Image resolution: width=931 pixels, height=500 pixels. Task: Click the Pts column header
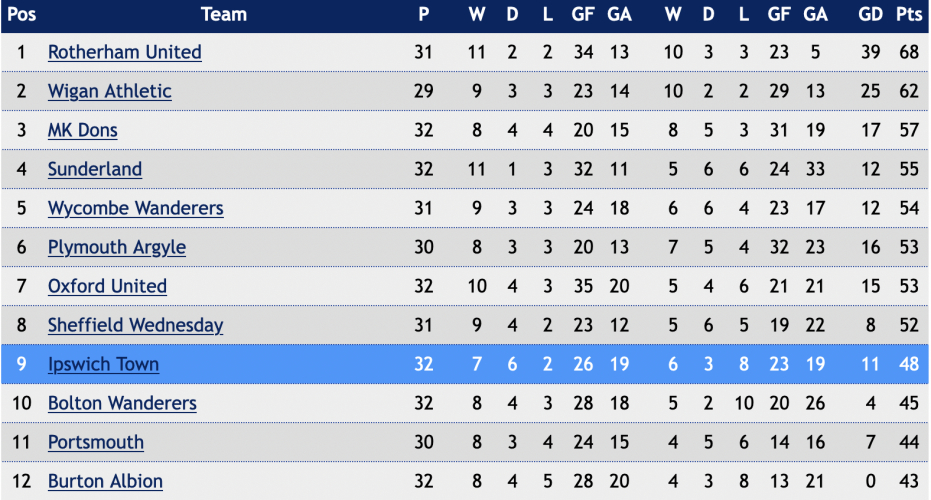909,14
